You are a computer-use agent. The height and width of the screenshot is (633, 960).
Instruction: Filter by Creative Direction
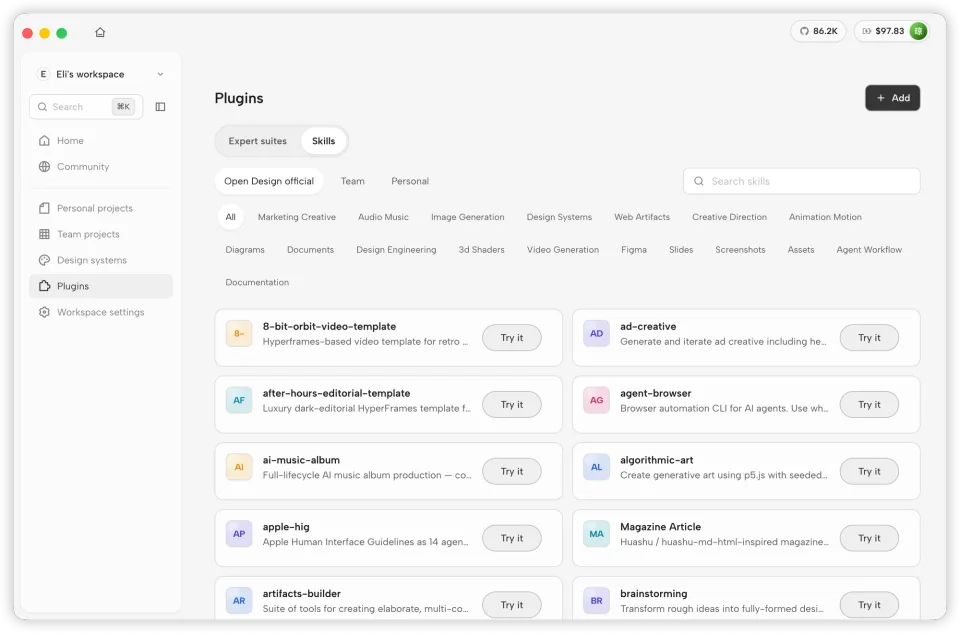(729, 217)
